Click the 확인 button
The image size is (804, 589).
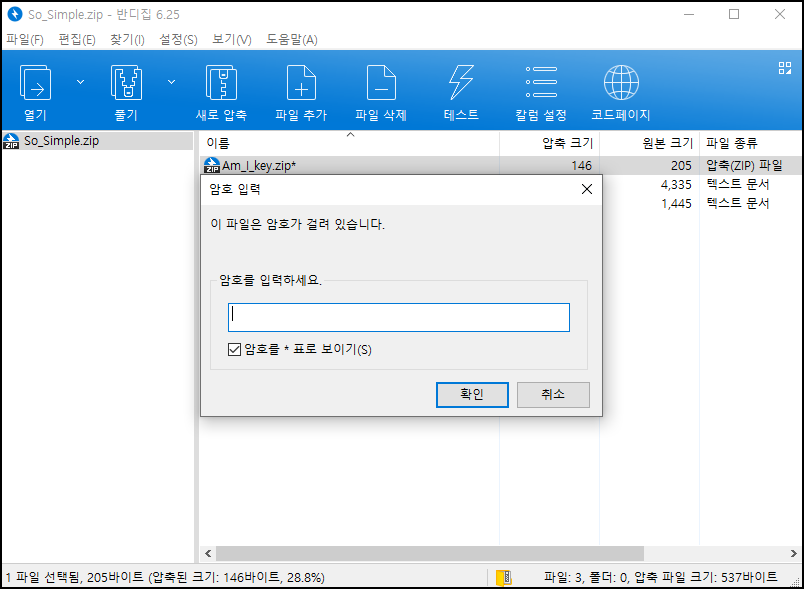472,394
